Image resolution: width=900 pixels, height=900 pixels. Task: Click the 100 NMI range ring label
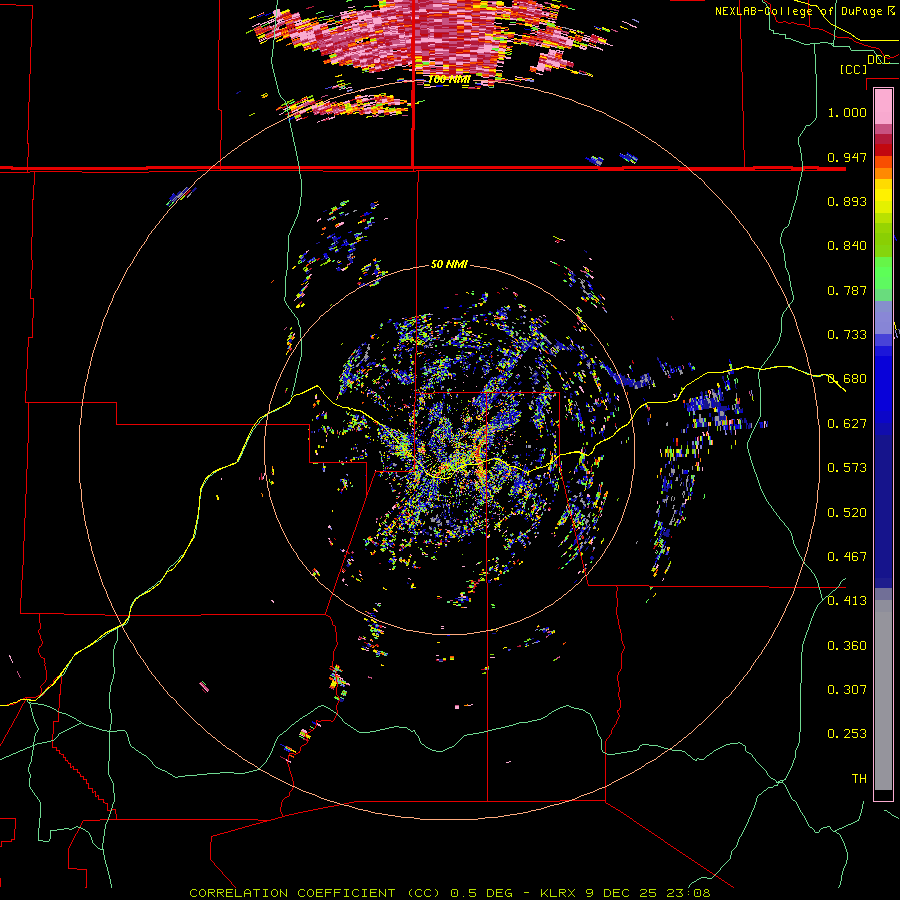click(x=449, y=79)
